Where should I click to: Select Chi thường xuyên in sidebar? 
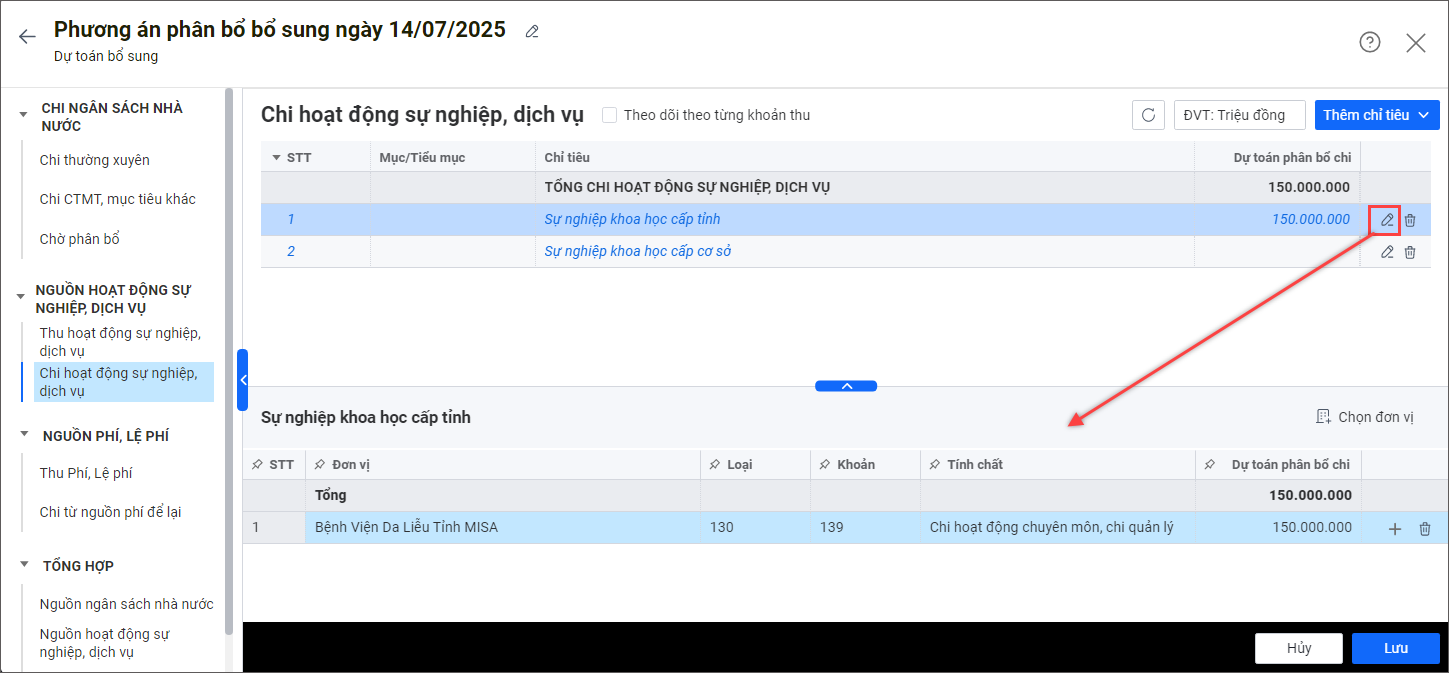tap(94, 160)
